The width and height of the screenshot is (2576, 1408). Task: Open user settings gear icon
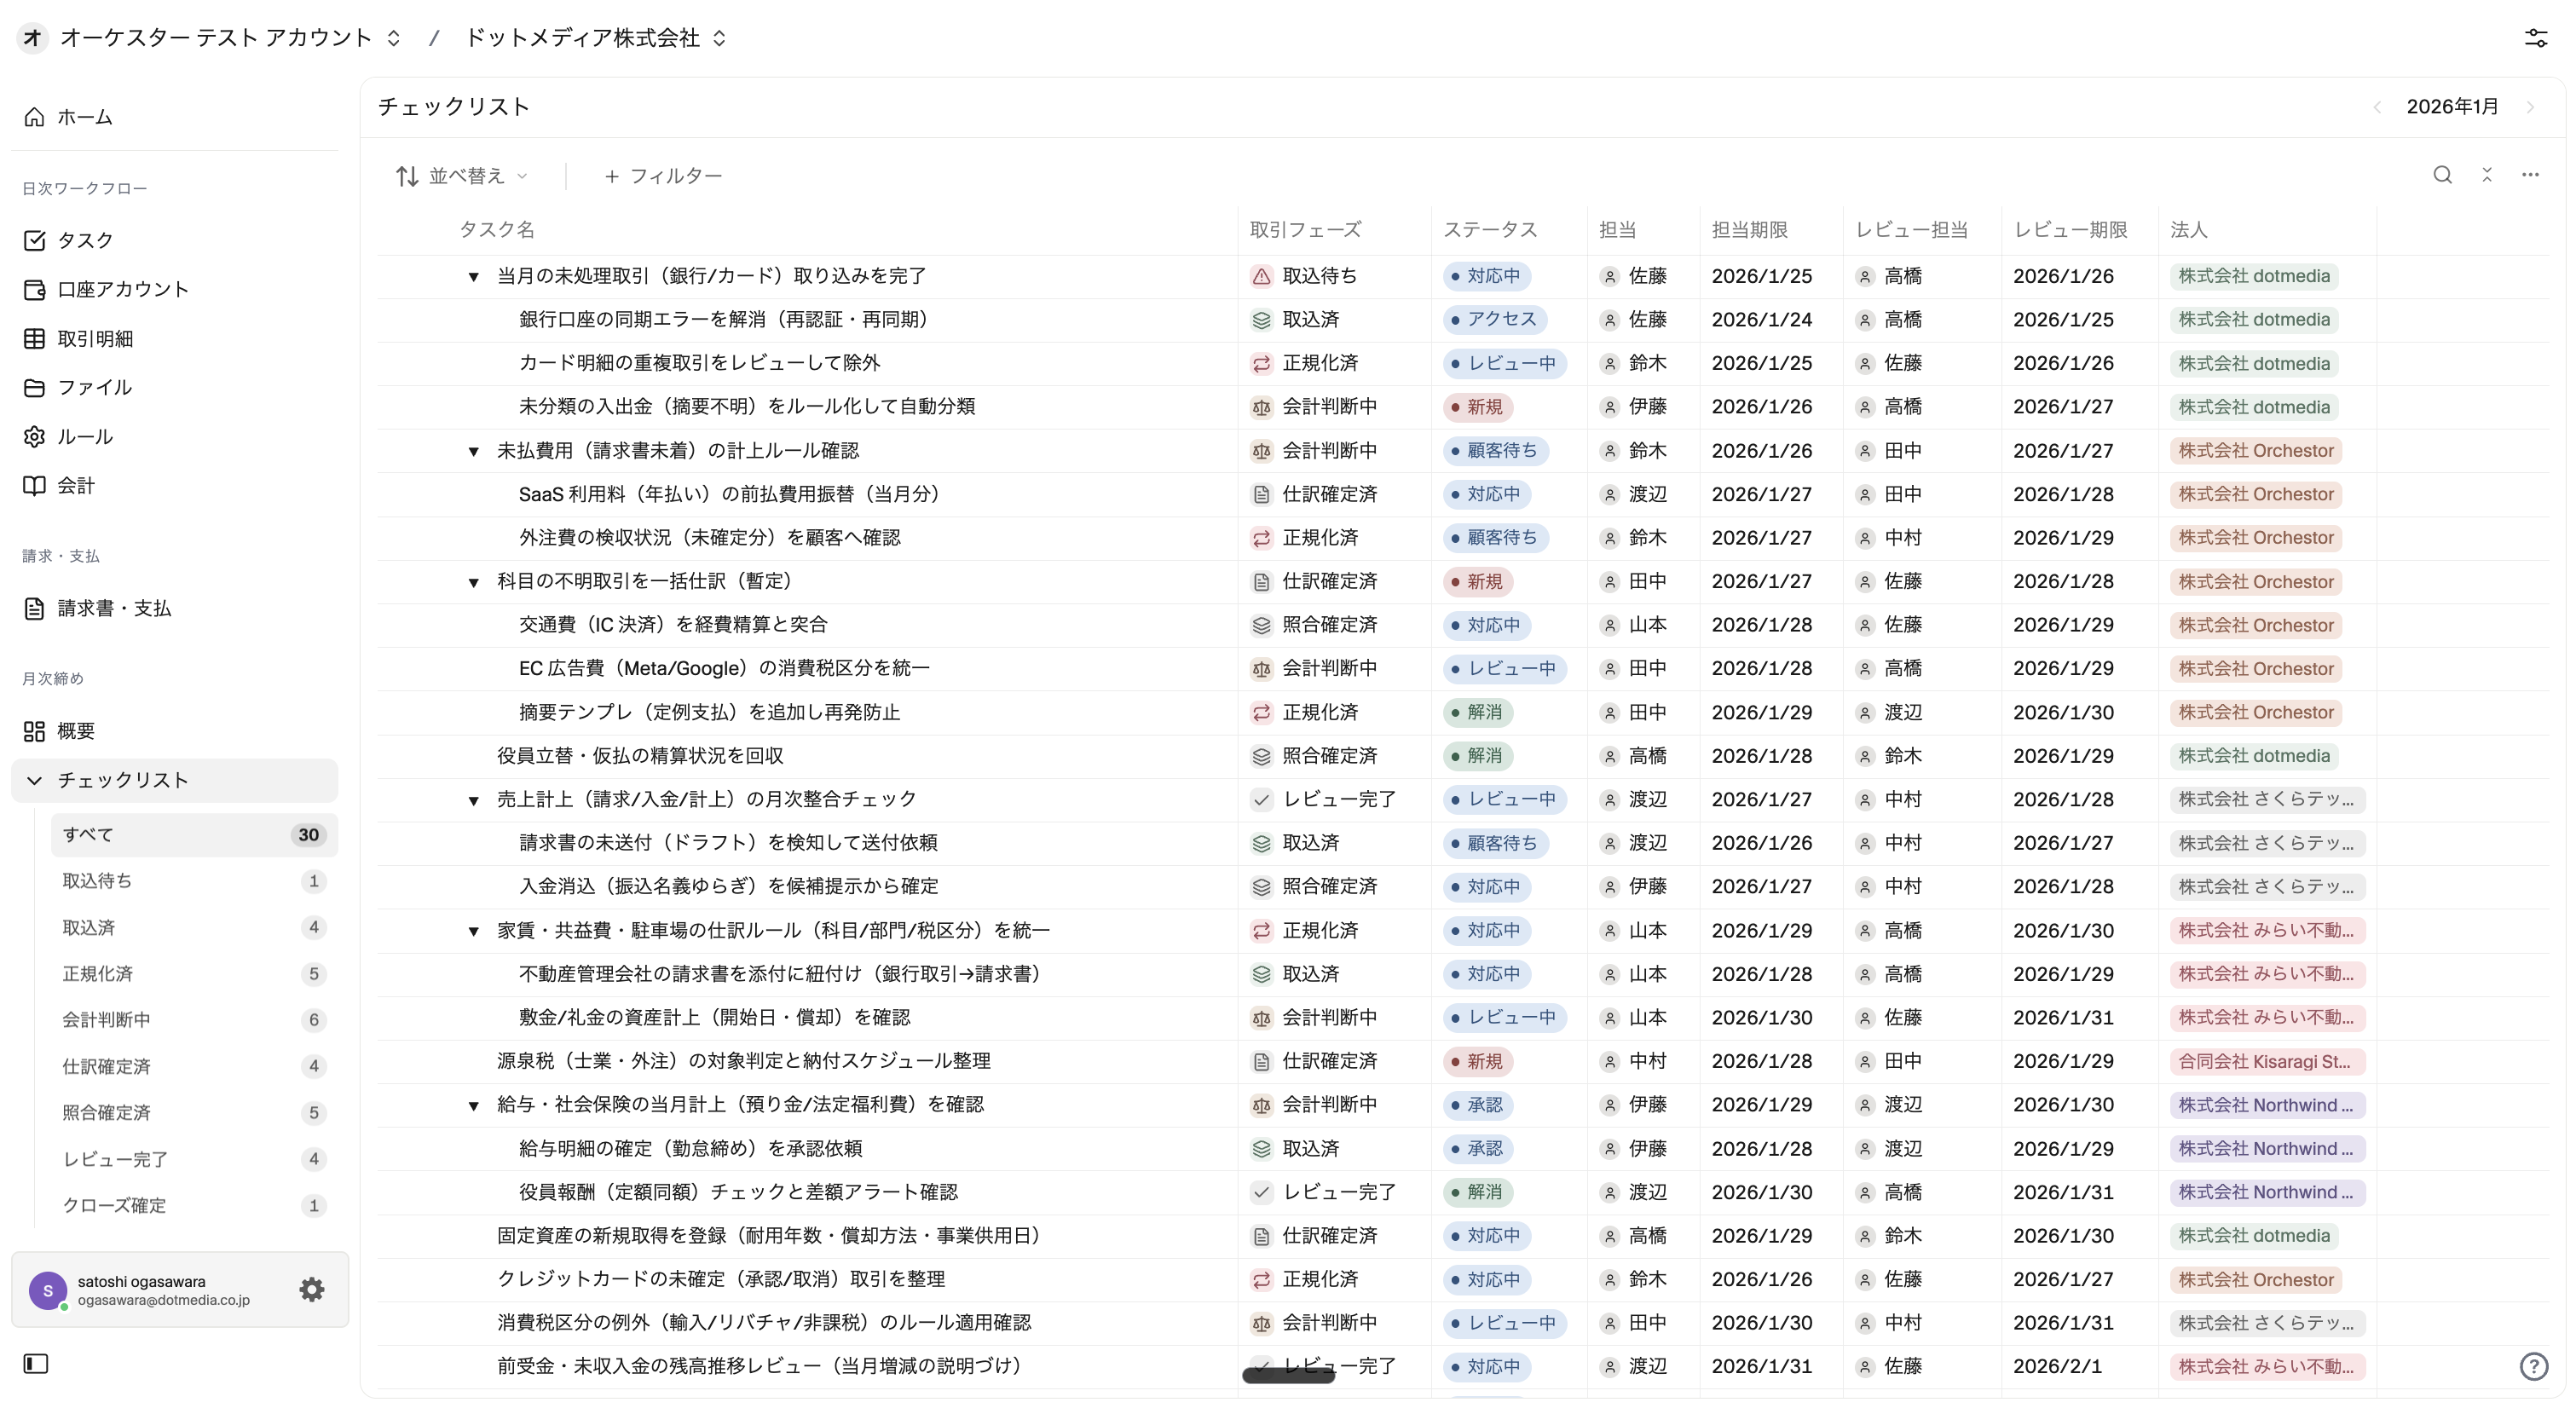coord(312,1289)
